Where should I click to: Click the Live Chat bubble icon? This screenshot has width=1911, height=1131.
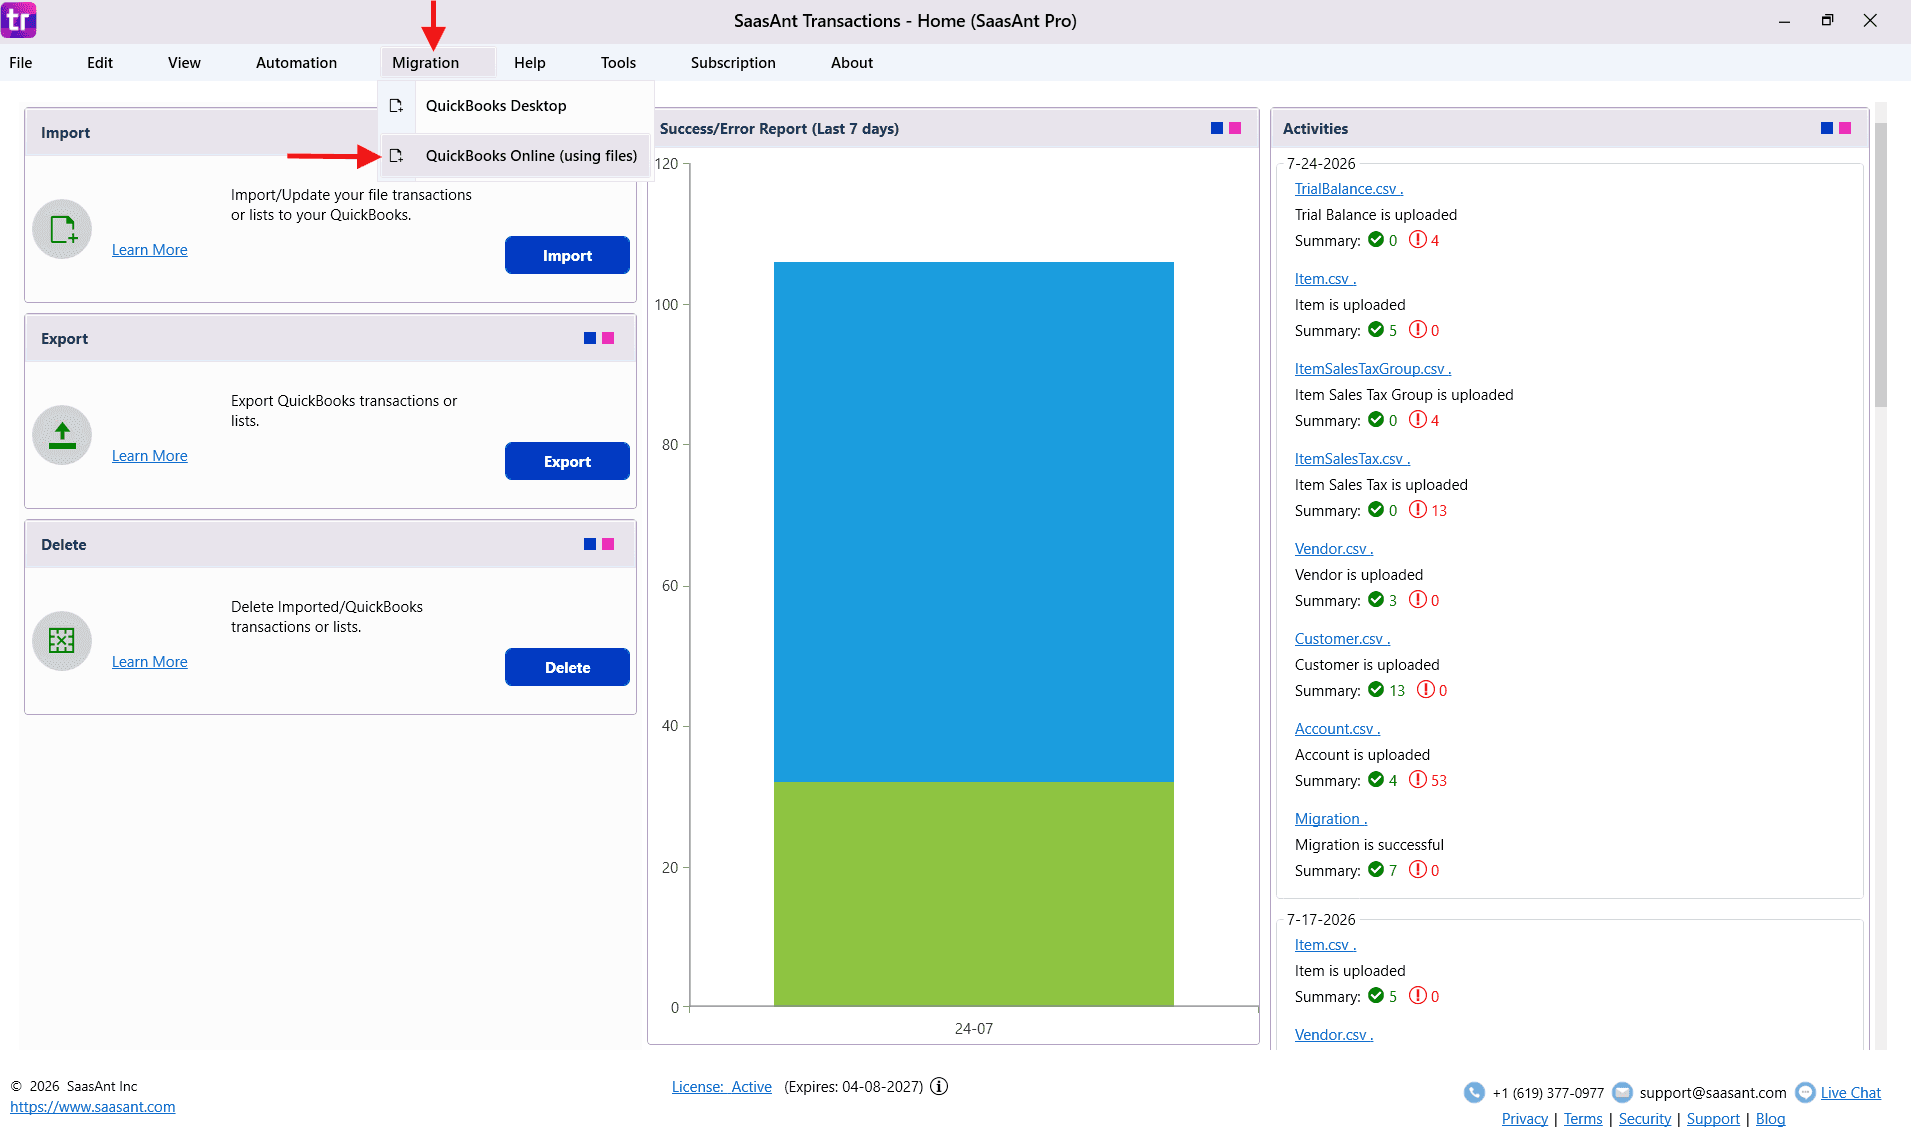pos(1805,1092)
